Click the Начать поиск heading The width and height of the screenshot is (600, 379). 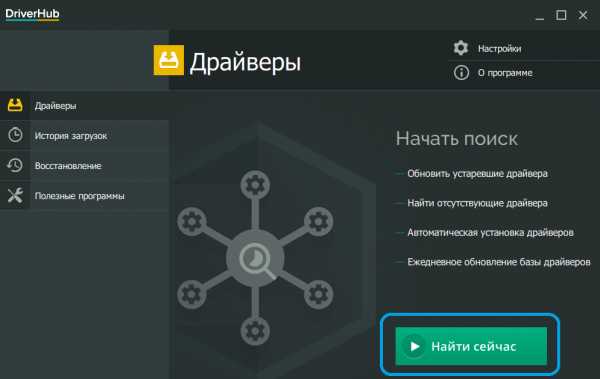click(457, 139)
